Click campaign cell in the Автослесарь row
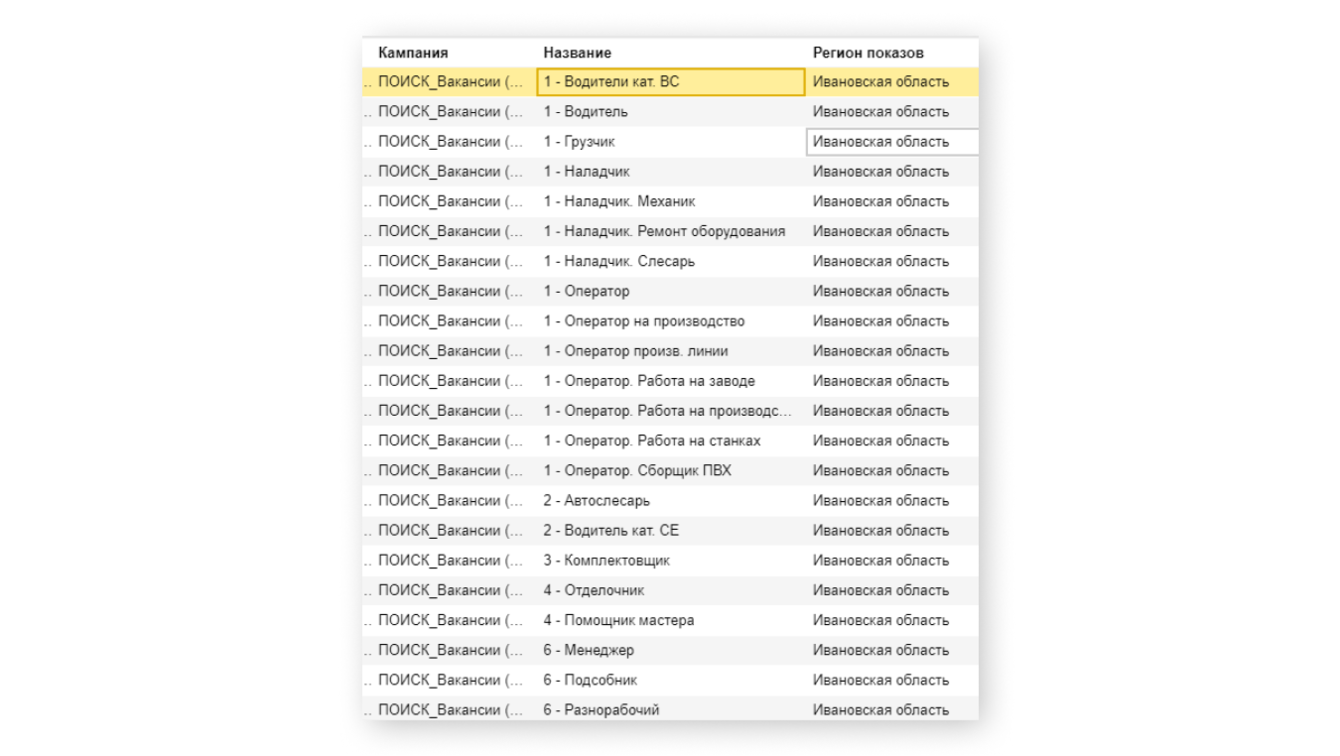Screen dimensions: 1340x756 coord(450,501)
